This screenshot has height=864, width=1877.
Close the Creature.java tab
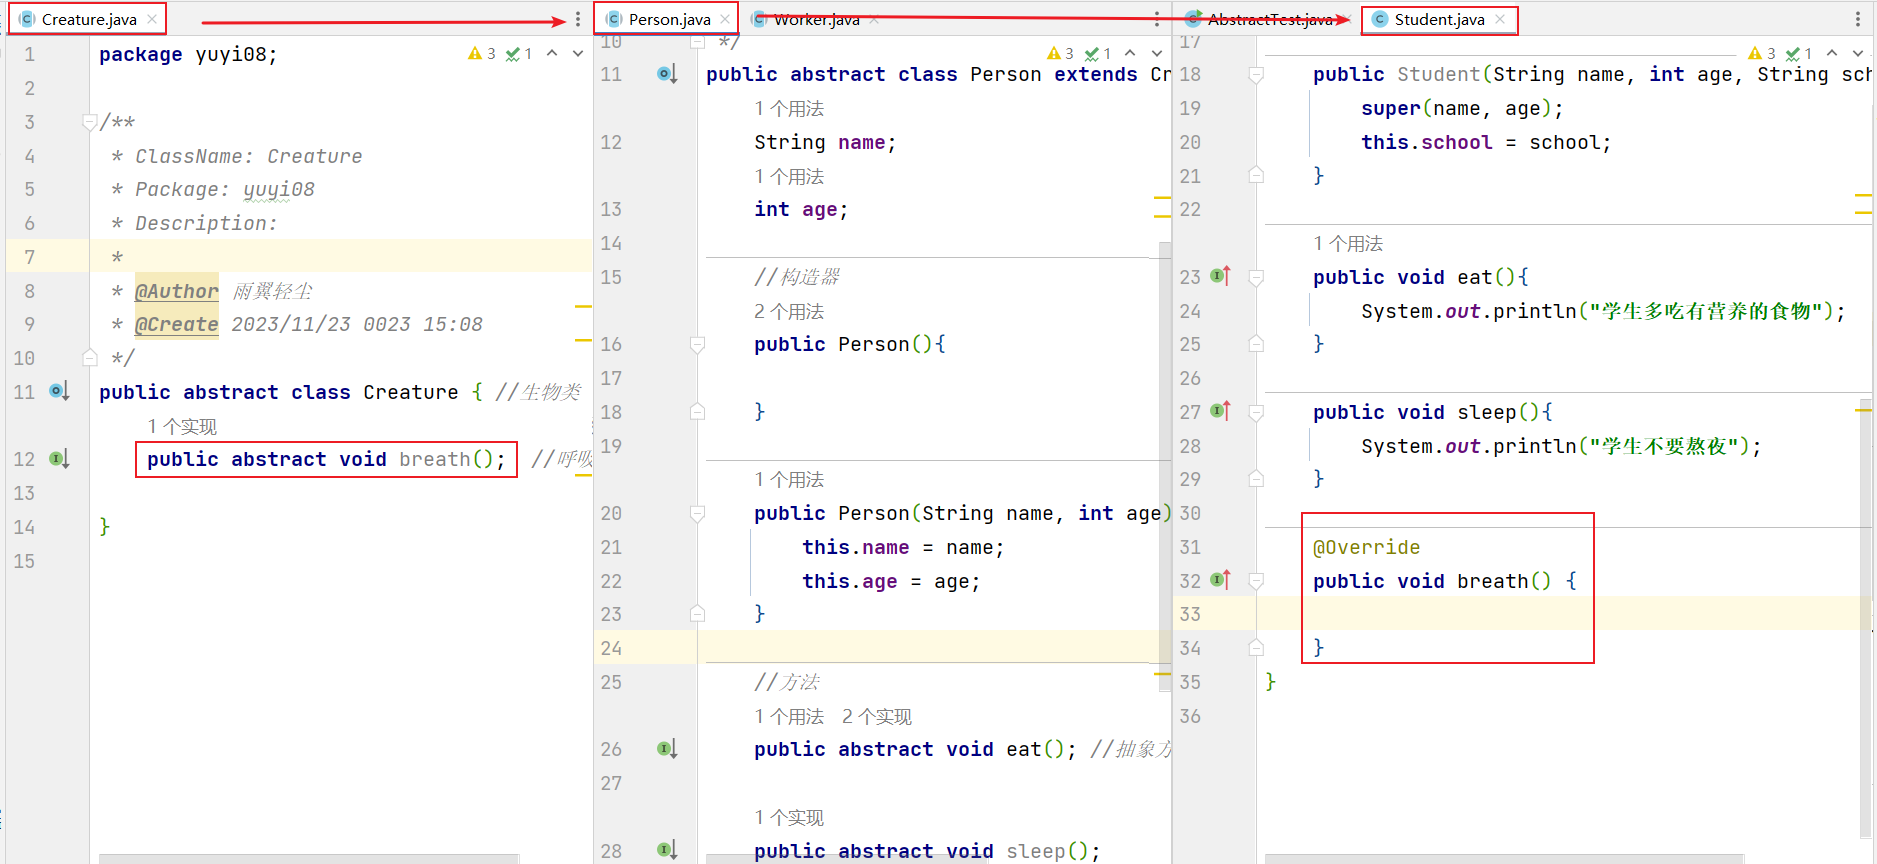click(x=152, y=19)
